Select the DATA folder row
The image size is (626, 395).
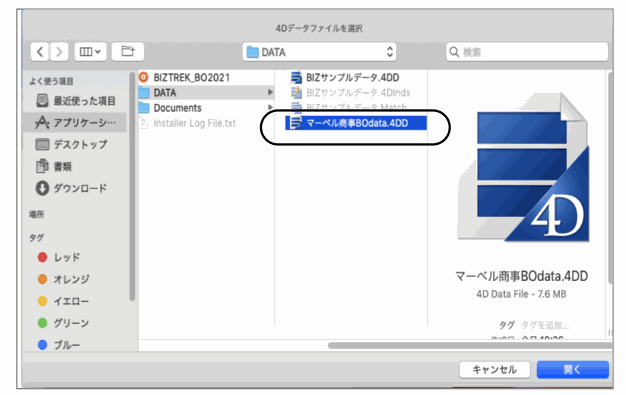click(206, 93)
